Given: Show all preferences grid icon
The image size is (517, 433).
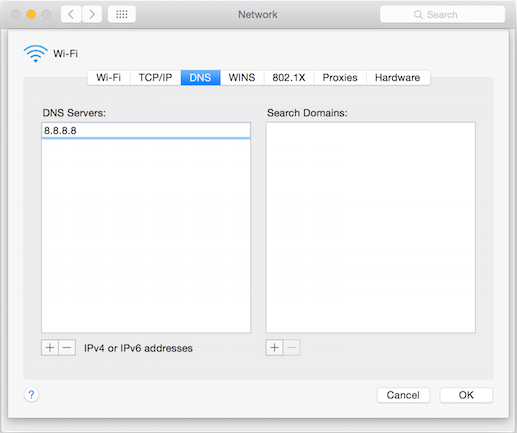Looking at the screenshot, I should tap(122, 14).
